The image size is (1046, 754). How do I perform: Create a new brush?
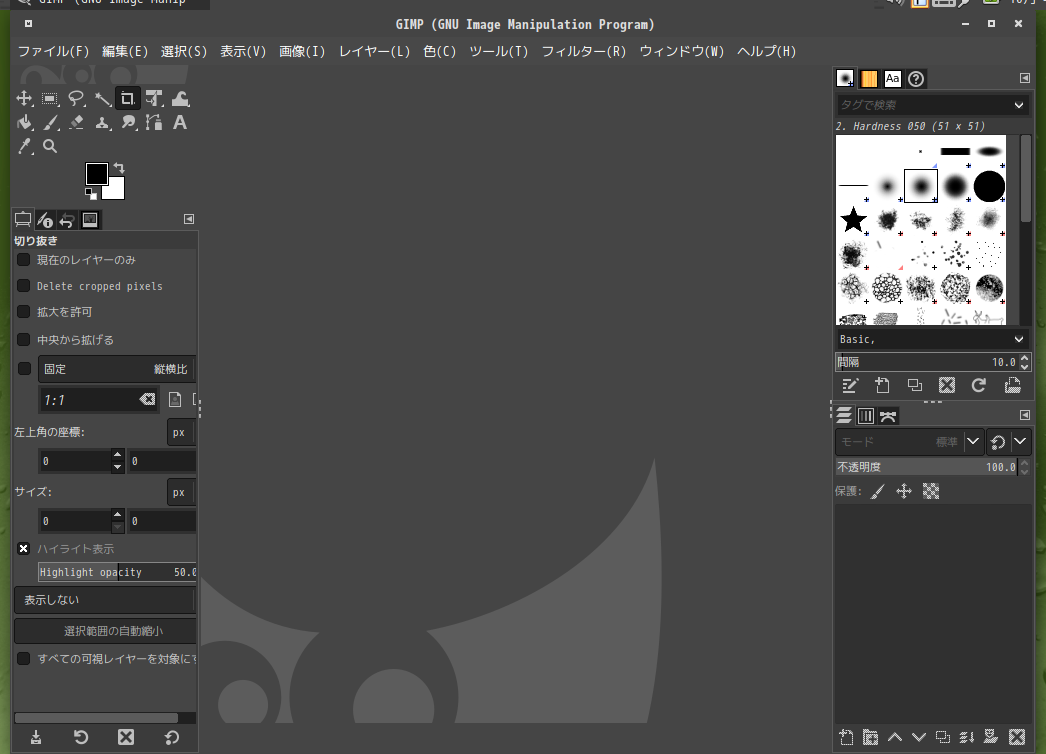[883, 385]
